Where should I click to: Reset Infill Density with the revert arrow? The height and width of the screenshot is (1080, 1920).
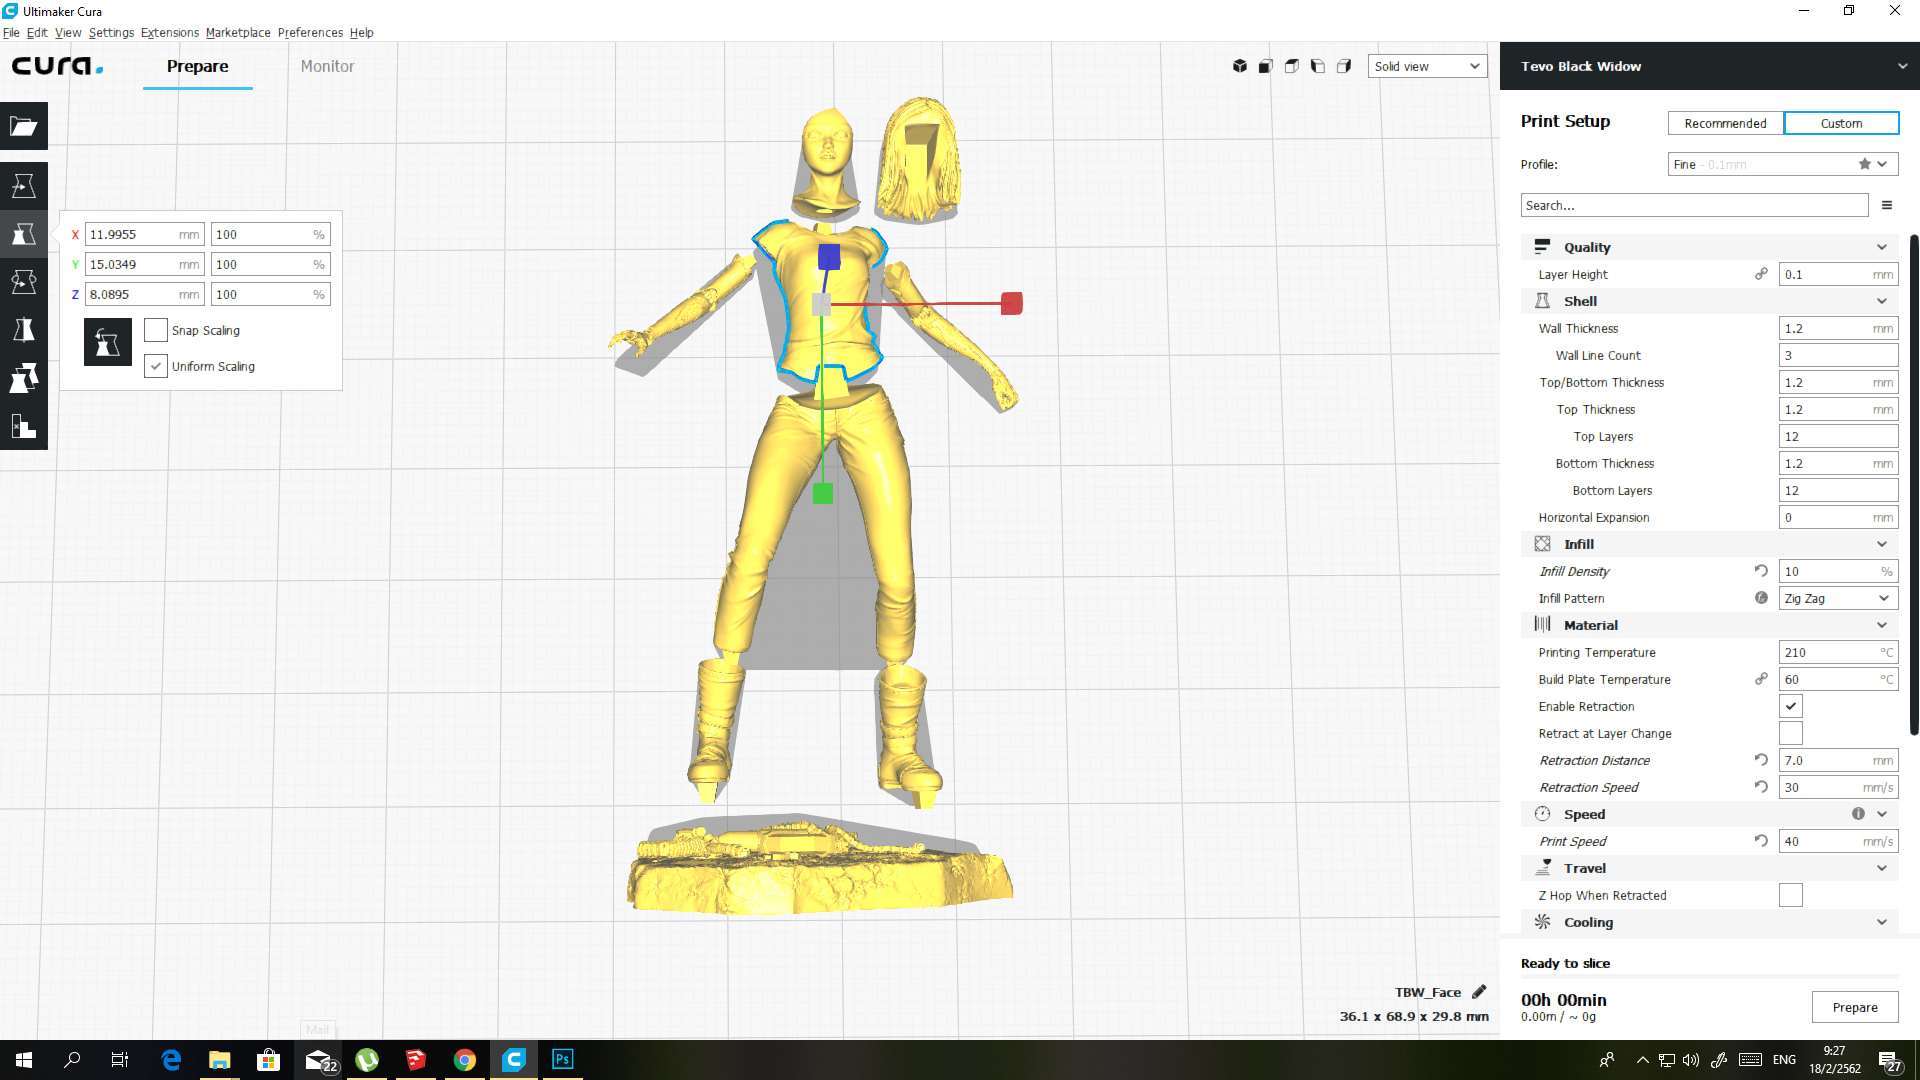click(1761, 571)
